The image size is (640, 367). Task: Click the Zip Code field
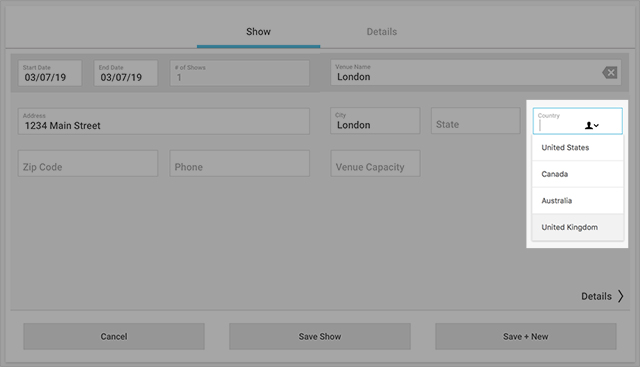point(88,163)
